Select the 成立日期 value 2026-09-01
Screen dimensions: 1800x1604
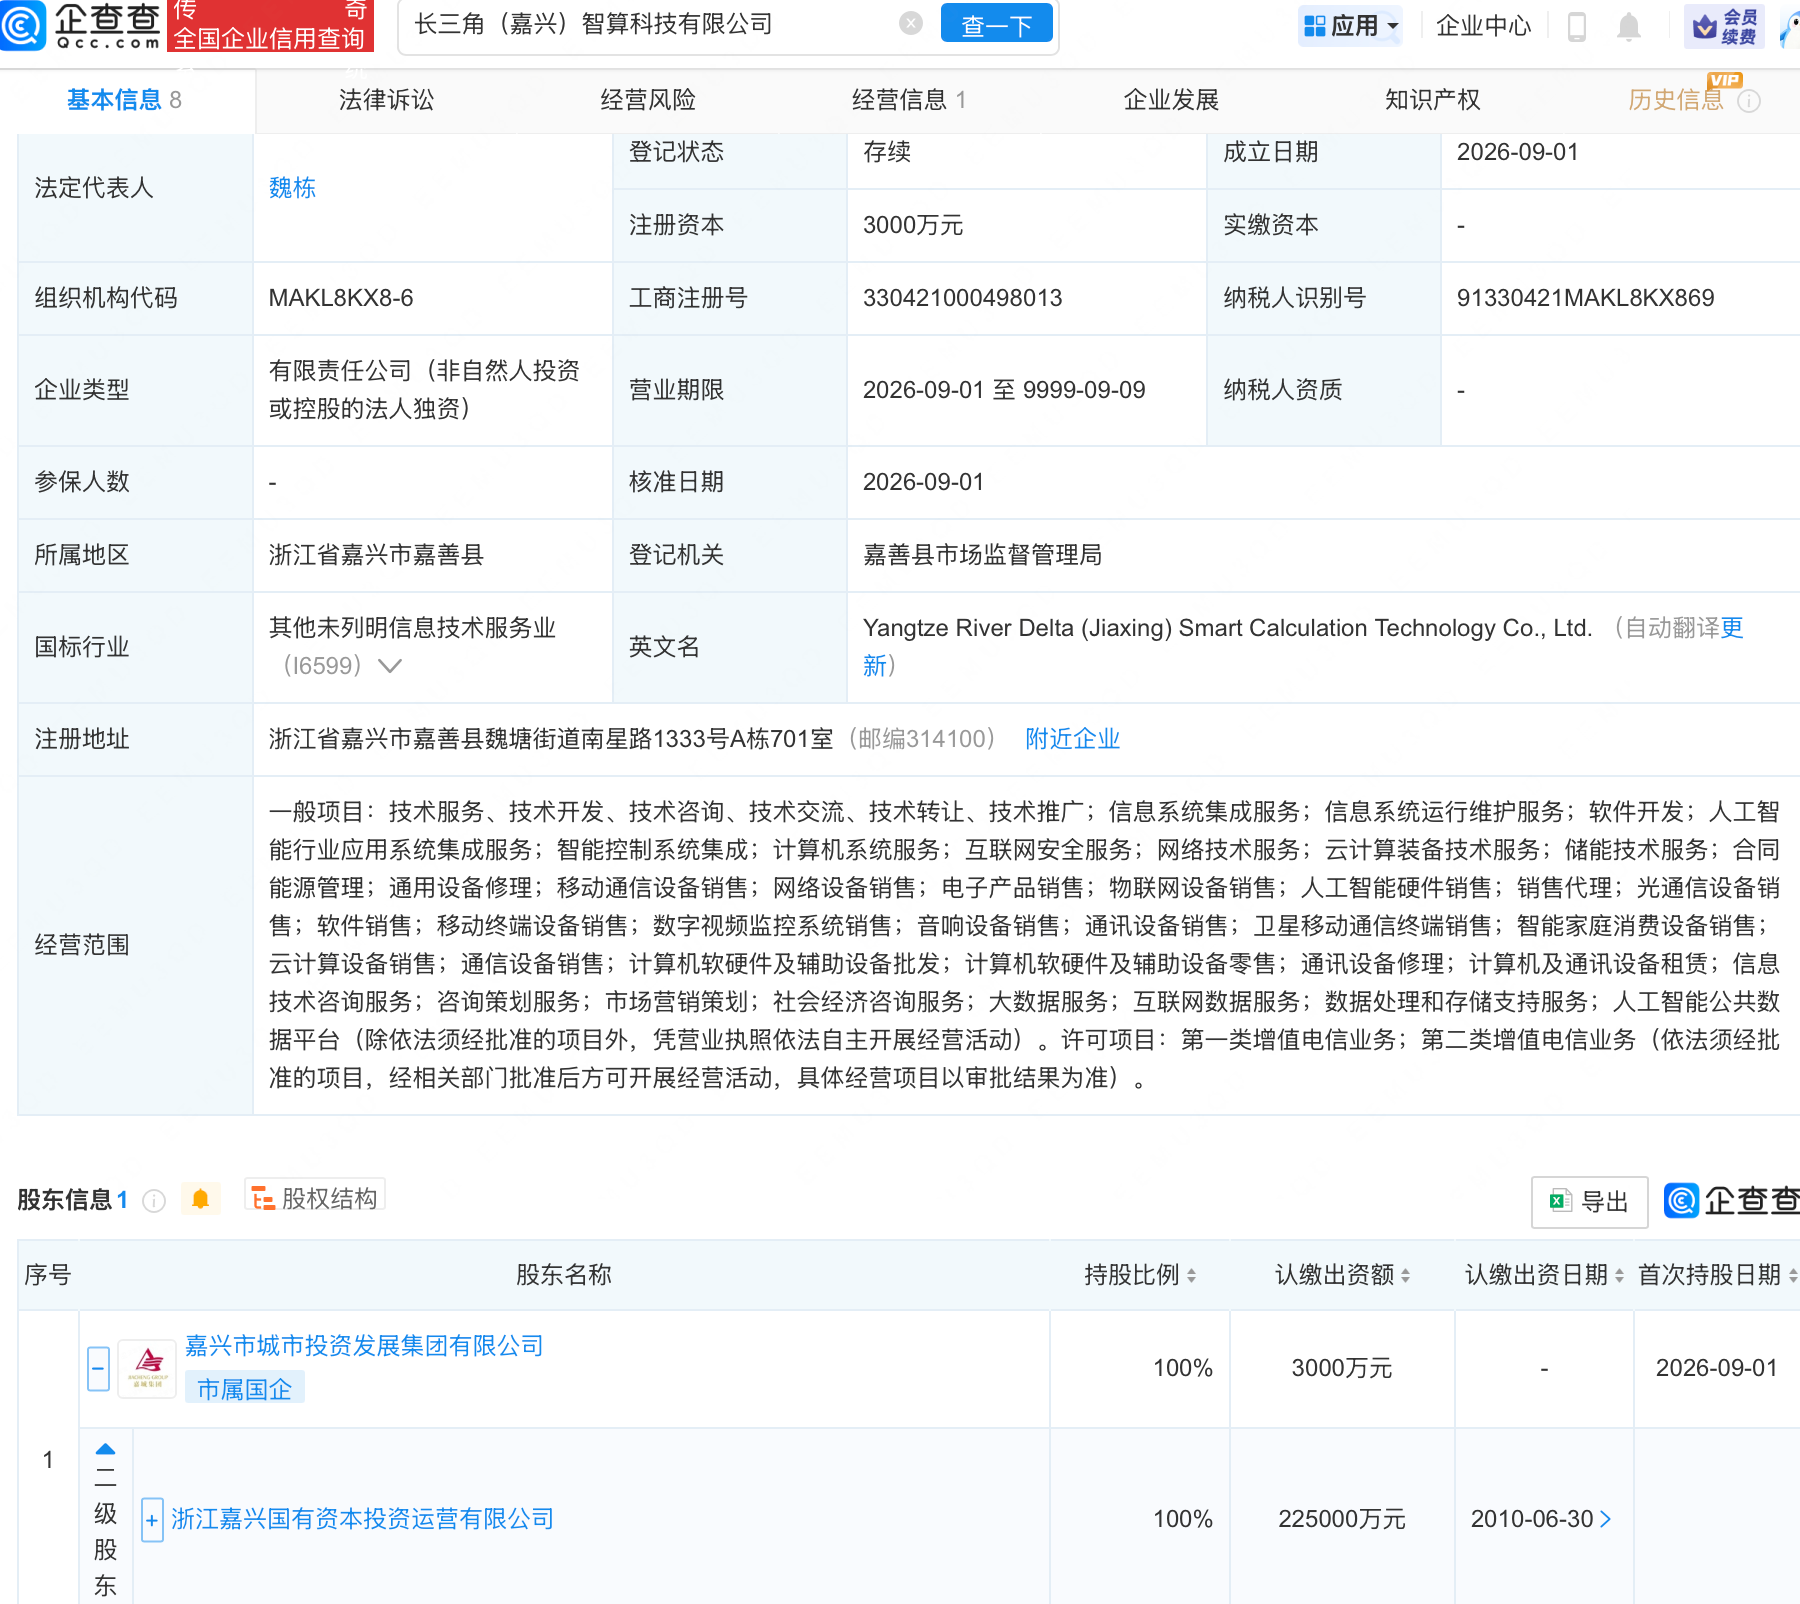click(x=1517, y=152)
